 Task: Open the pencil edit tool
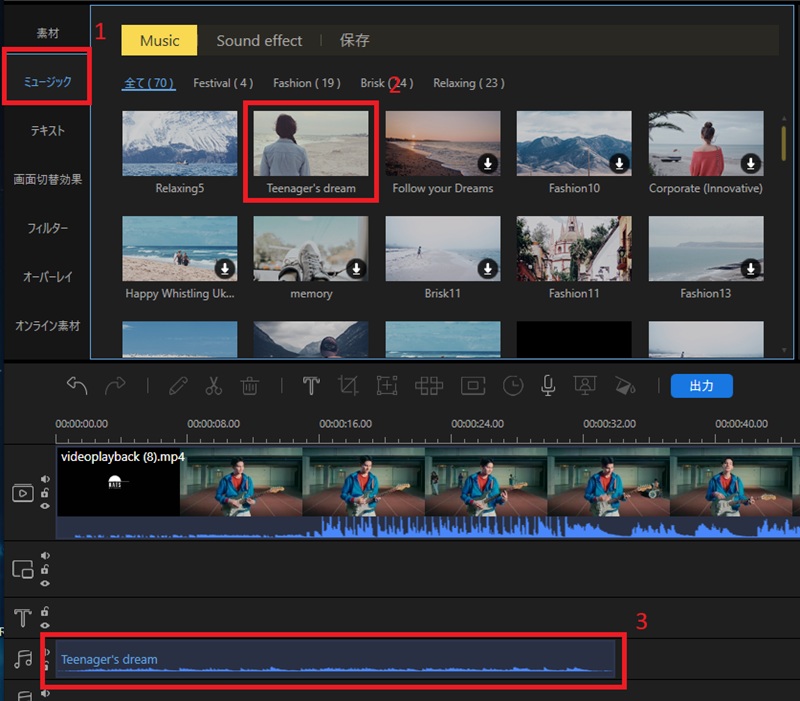(x=178, y=386)
